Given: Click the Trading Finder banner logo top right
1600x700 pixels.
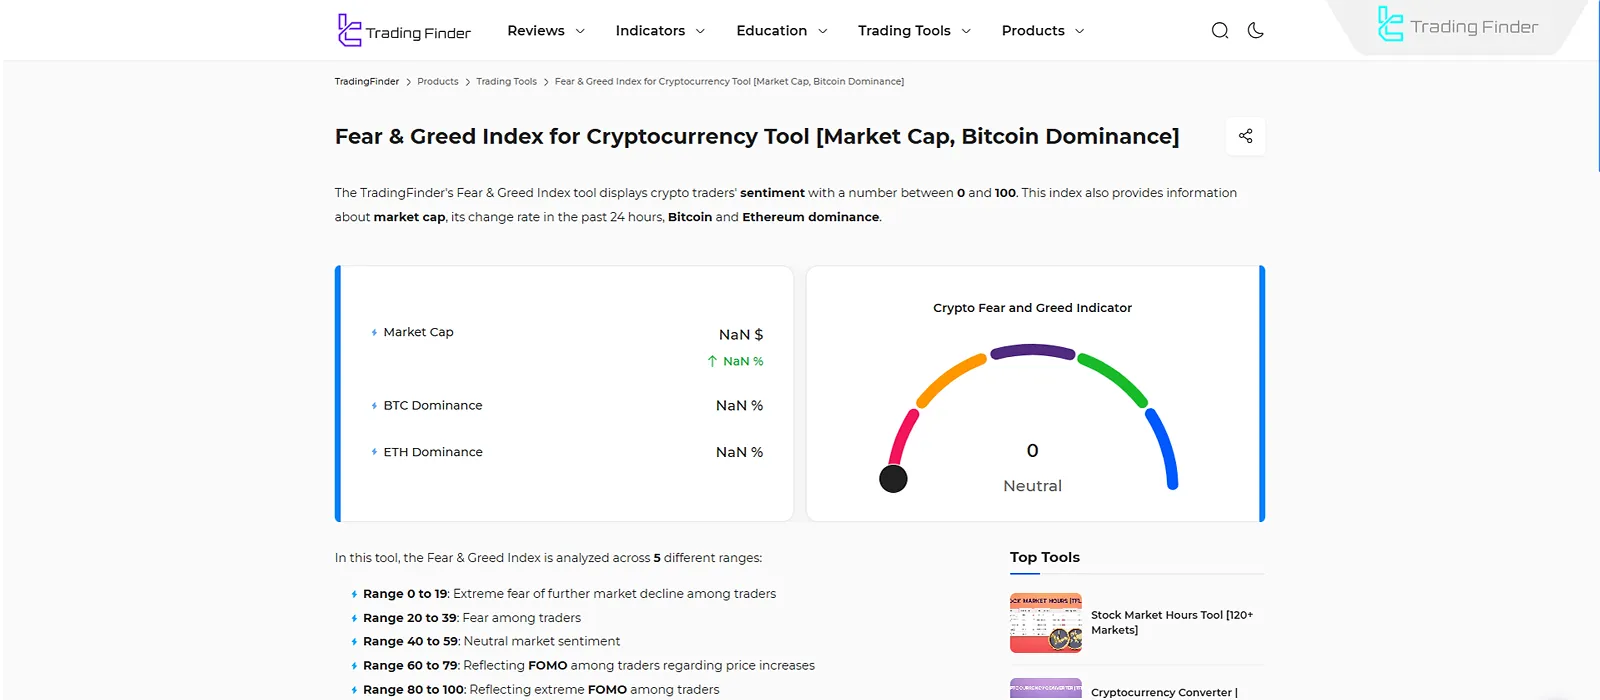Looking at the screenshot, I should click(1457, 25).
